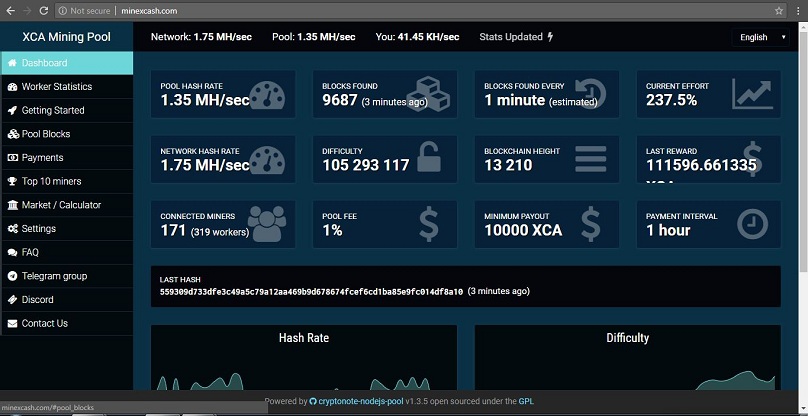Viewport: 808px width, 416px height.
Task: Click the Pool 1.35 MH/sec header stat
Action: click(314, 37)
